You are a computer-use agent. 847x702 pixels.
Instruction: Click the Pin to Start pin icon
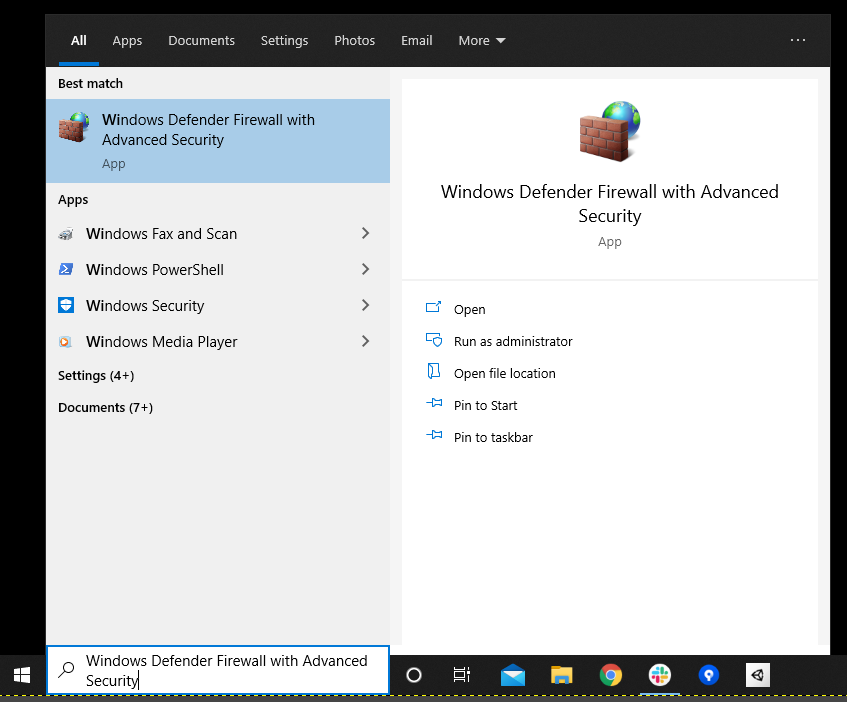pyautogui.click(x=434, y=403)
